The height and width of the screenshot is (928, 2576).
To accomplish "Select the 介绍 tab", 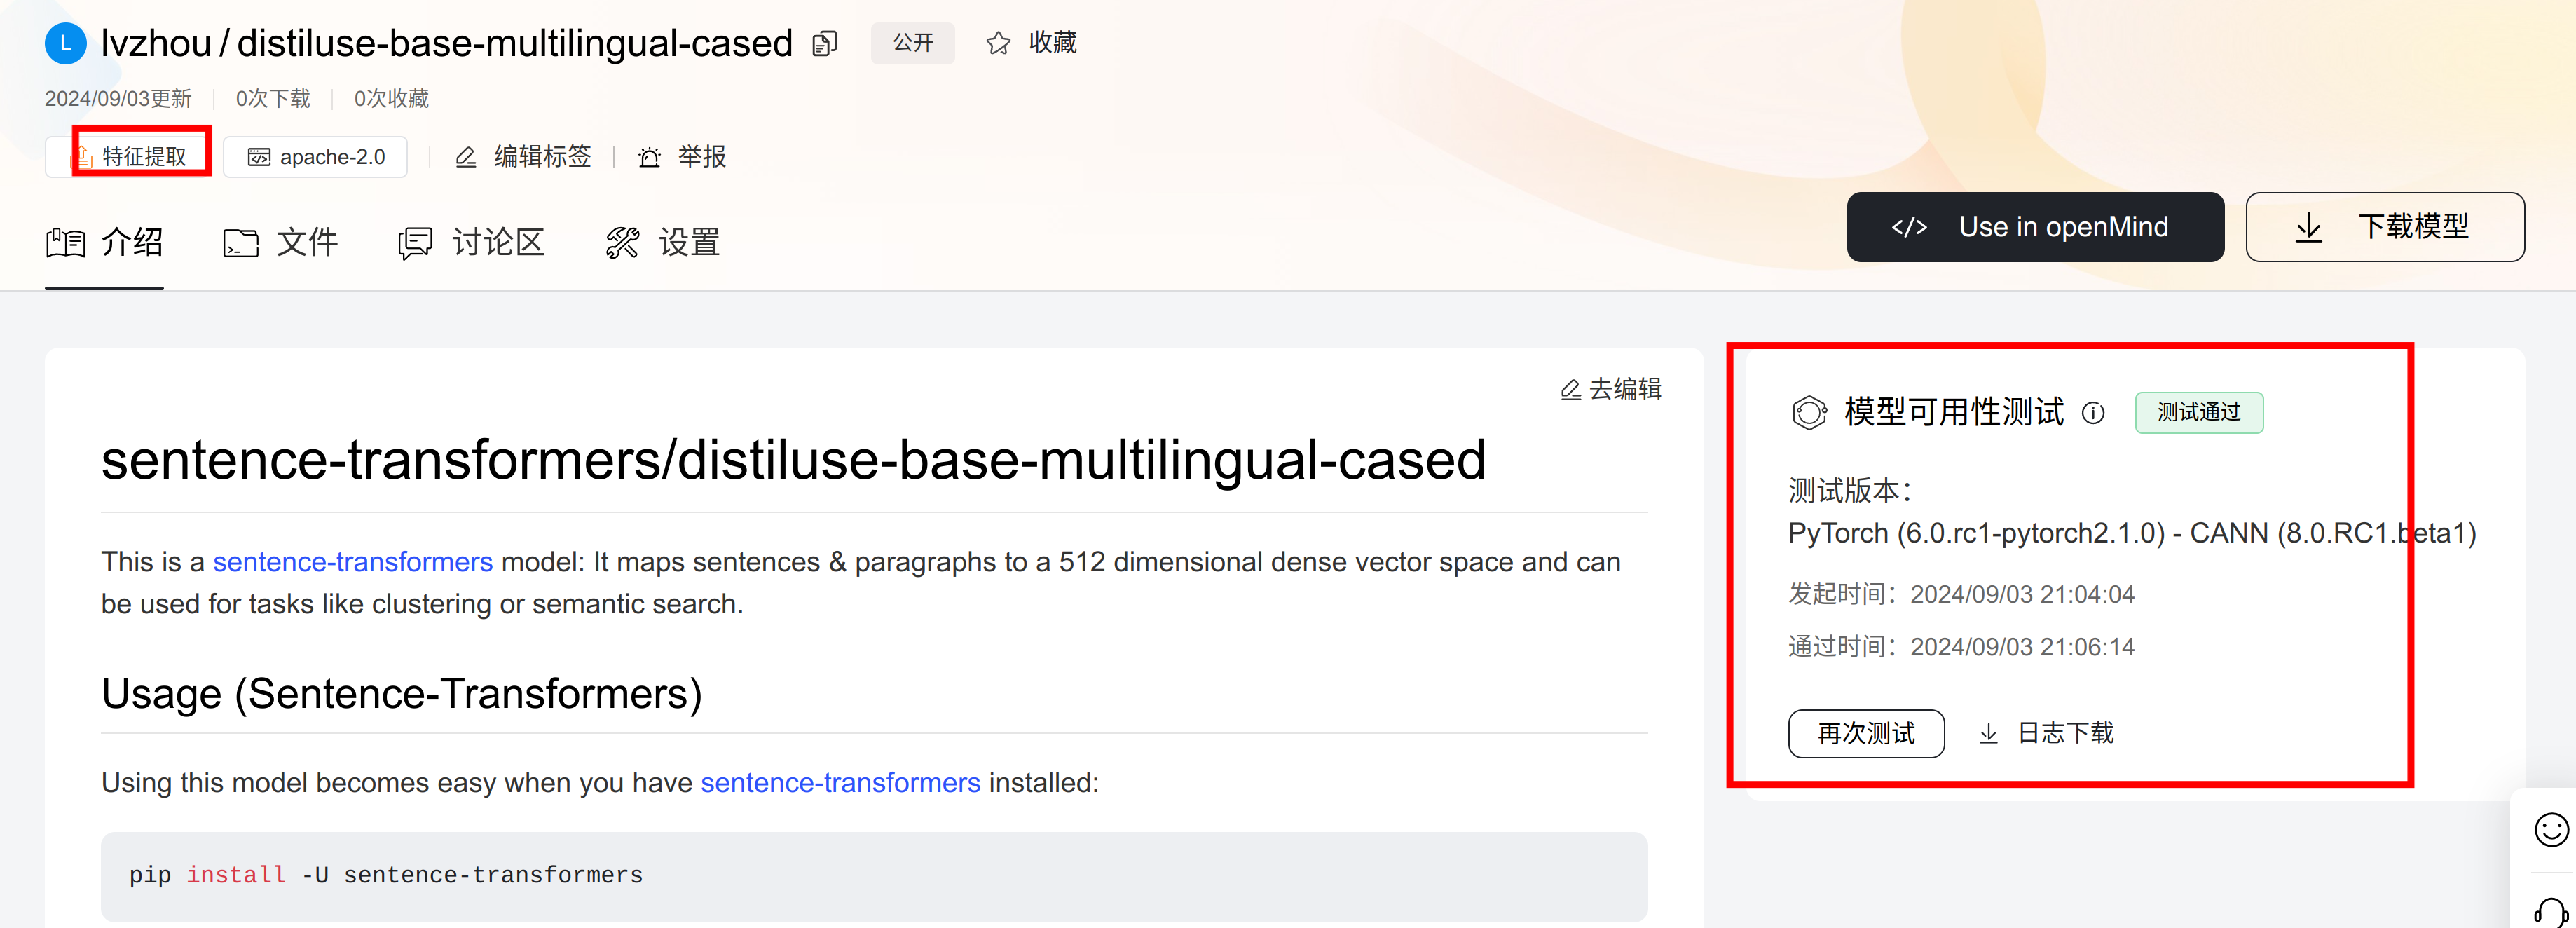I will (x=105, y=243).
